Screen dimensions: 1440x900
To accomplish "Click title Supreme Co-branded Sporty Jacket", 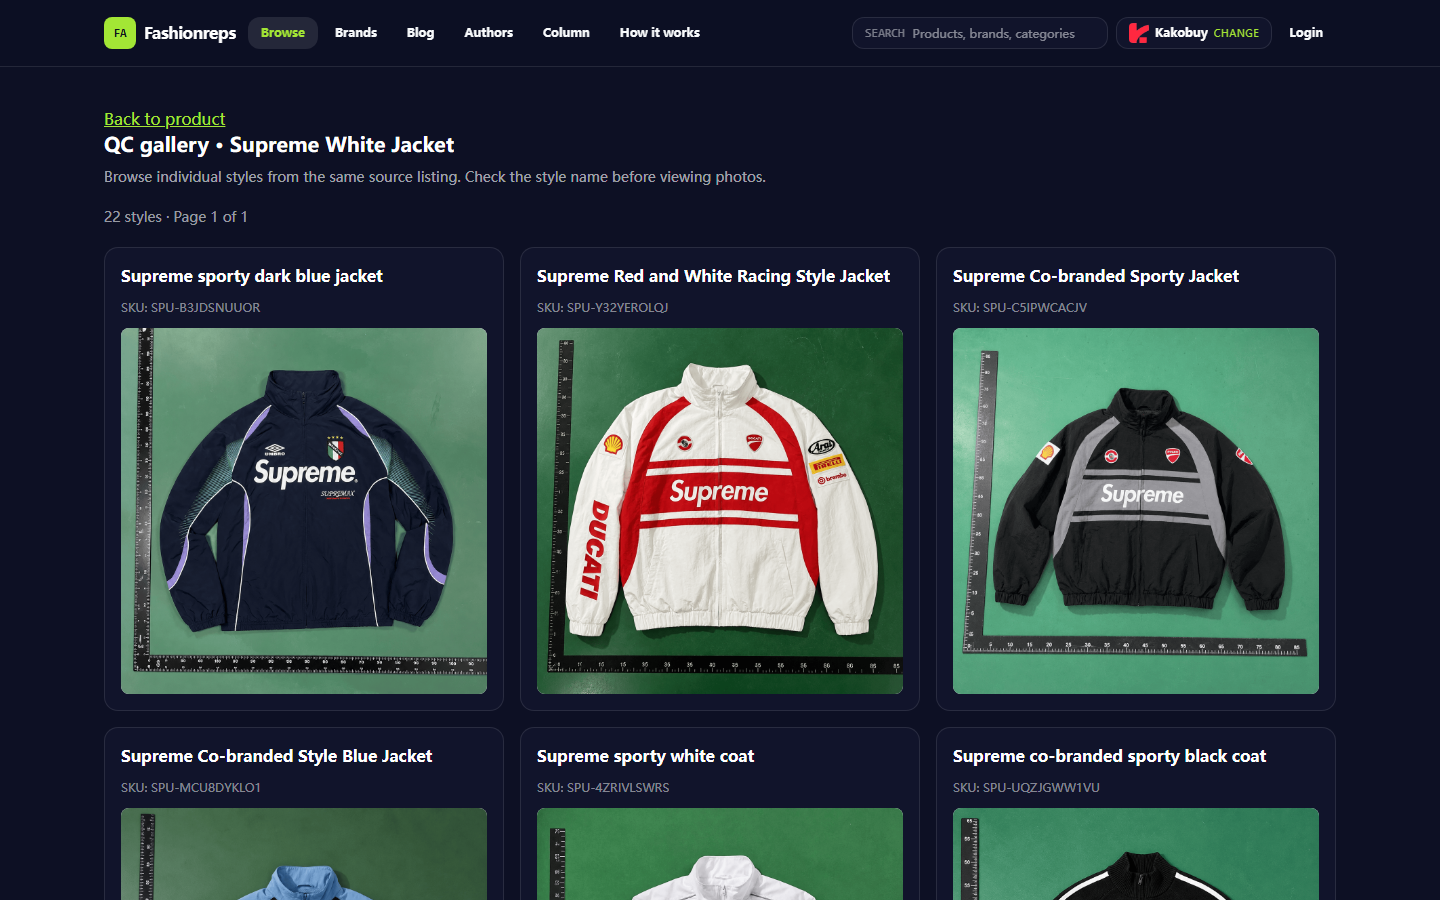I will [x=1096, y=276].
